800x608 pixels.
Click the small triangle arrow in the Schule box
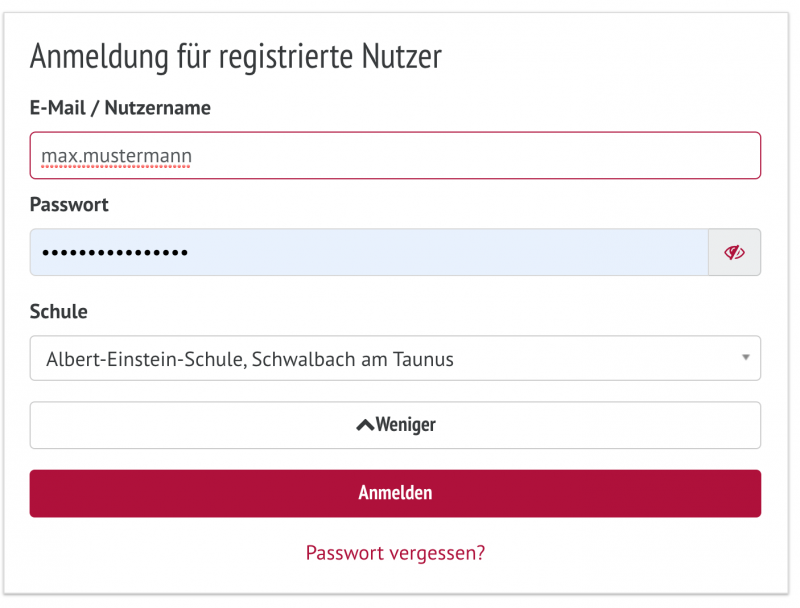pyautogui.click(x=746, y=358)
